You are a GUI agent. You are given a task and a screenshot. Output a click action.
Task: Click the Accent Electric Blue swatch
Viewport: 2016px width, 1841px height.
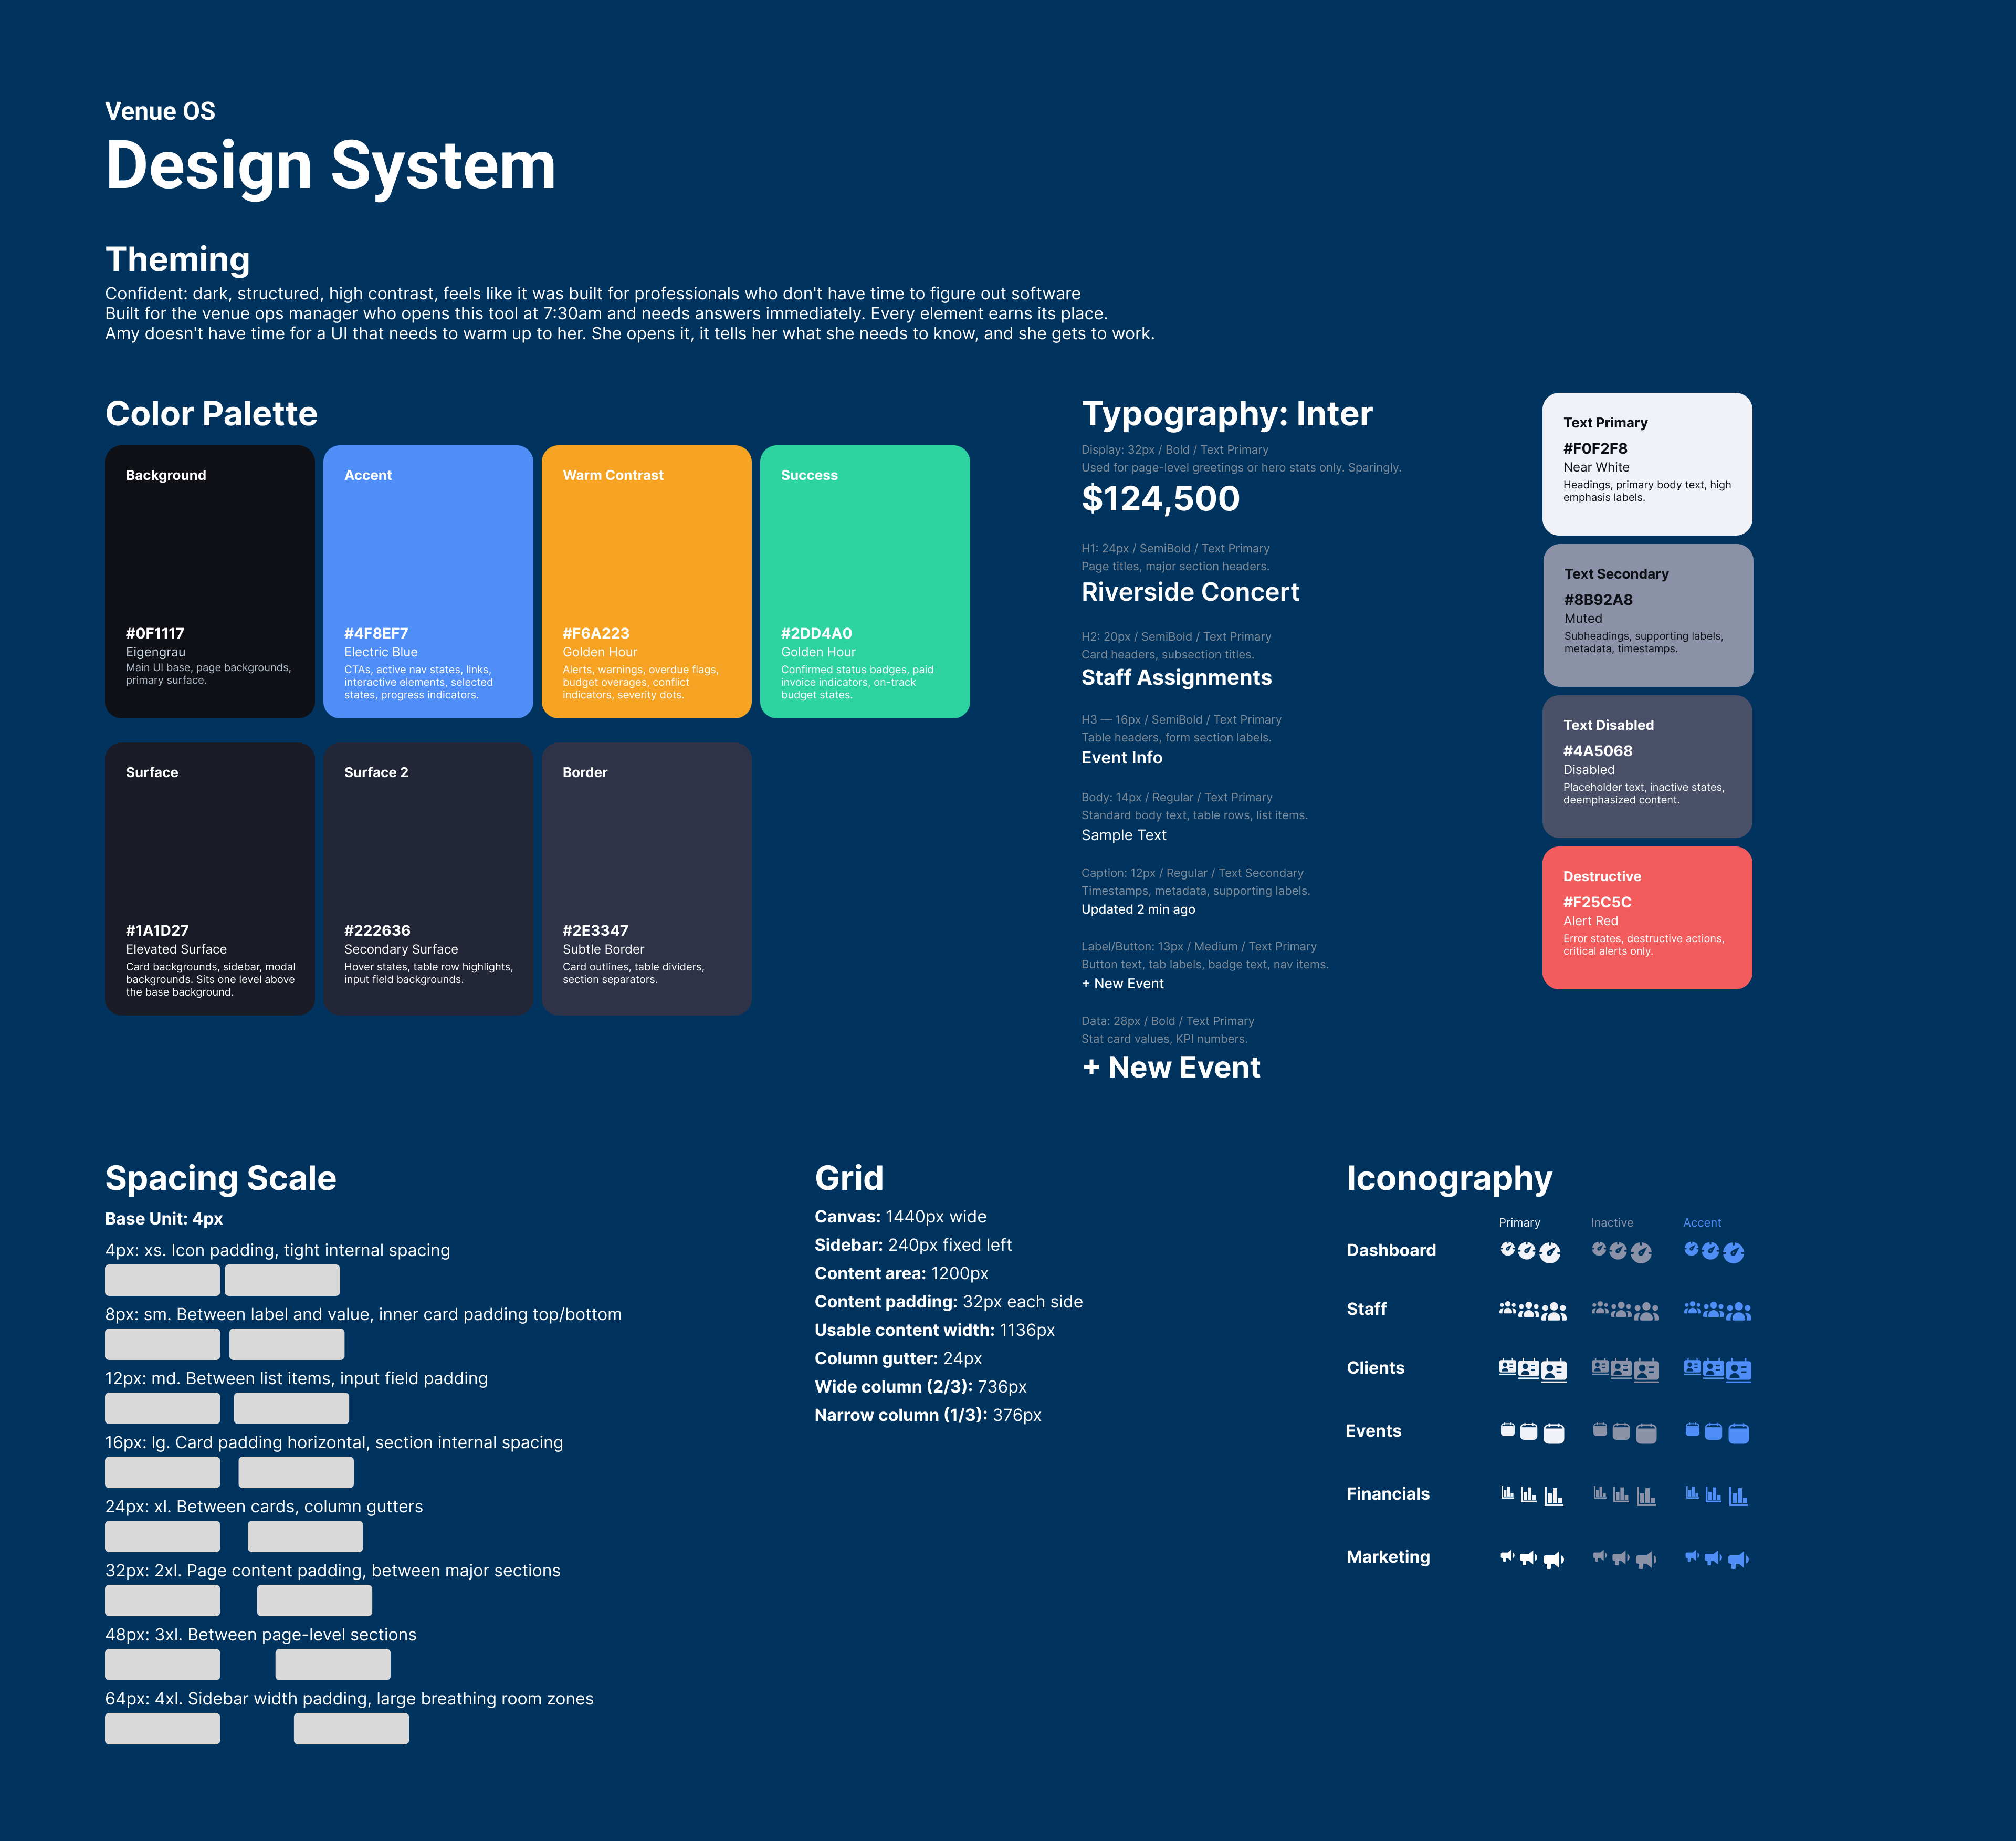(x=428, y=581)
